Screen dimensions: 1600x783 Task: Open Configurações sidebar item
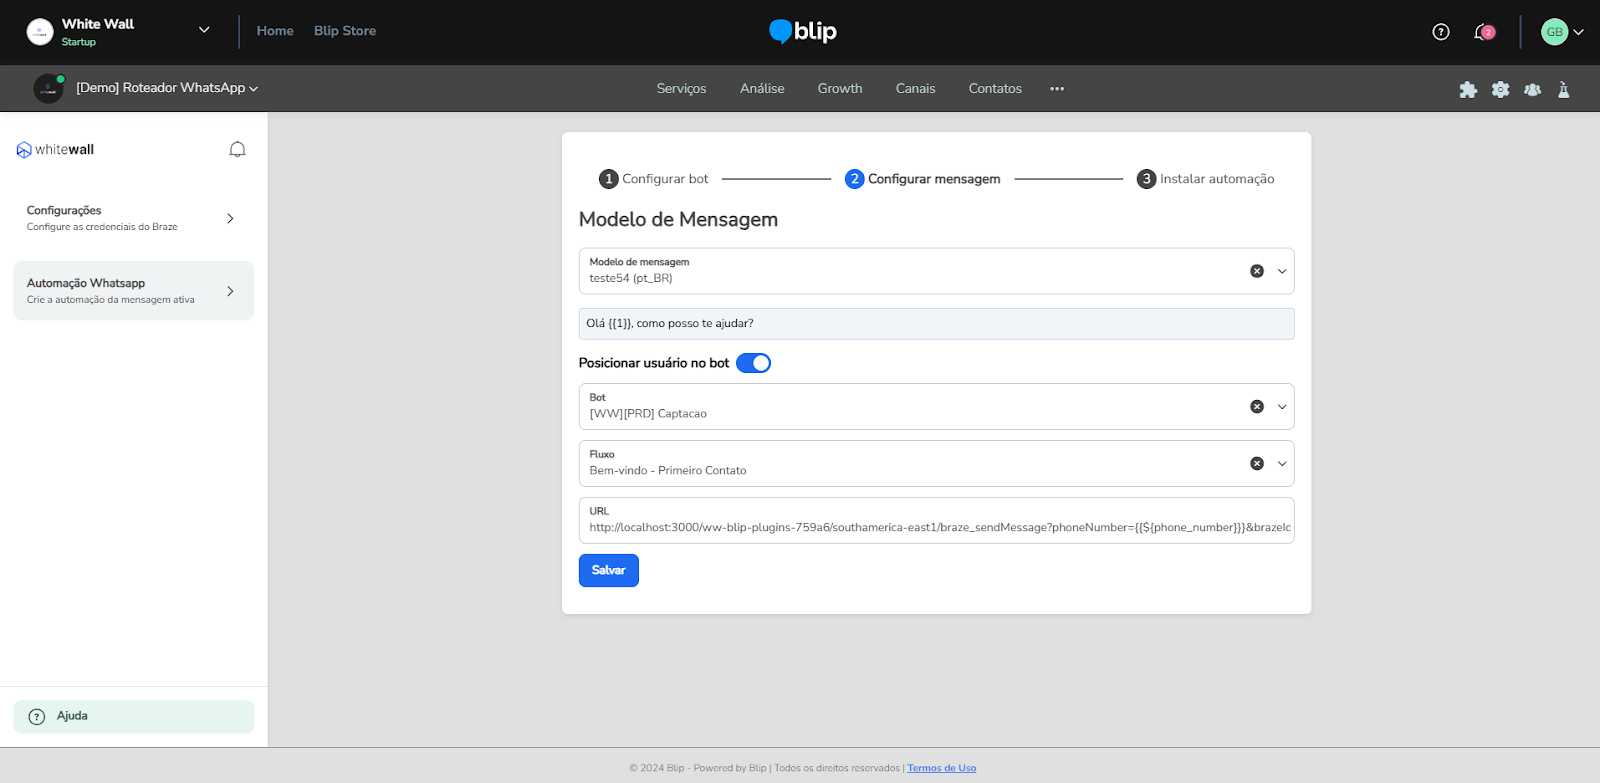pyautogui.click(x=133, y=218)
